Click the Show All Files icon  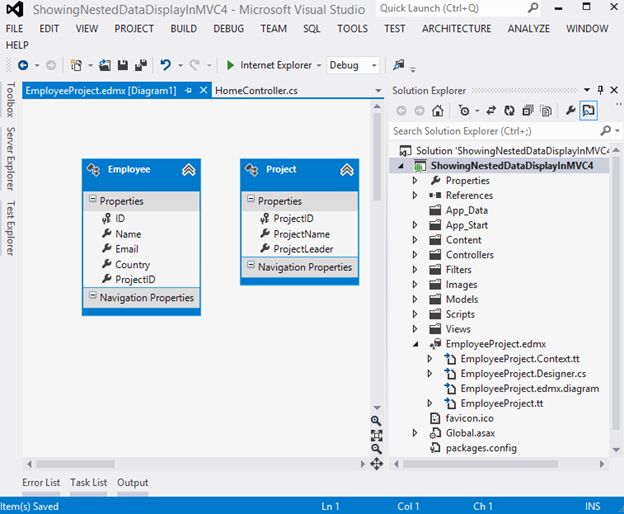(546, 110)
